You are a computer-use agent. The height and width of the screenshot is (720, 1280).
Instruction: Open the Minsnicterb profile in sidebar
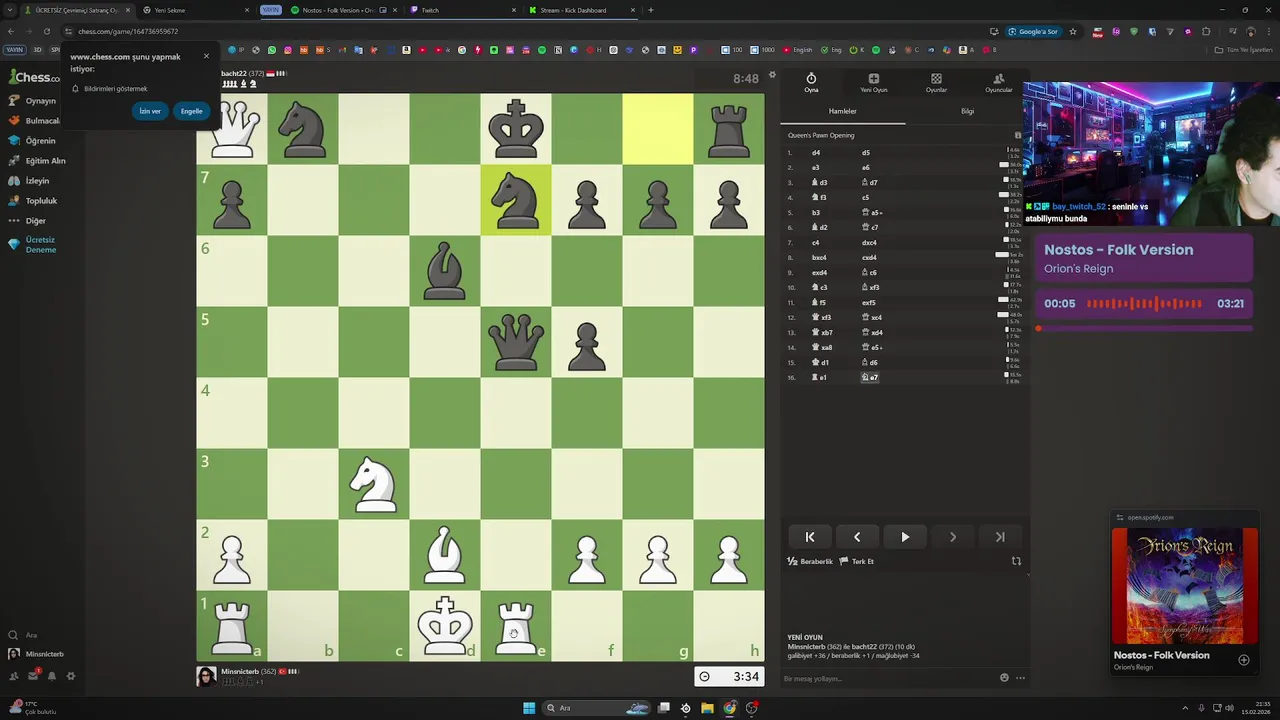(x=36, y=654)
